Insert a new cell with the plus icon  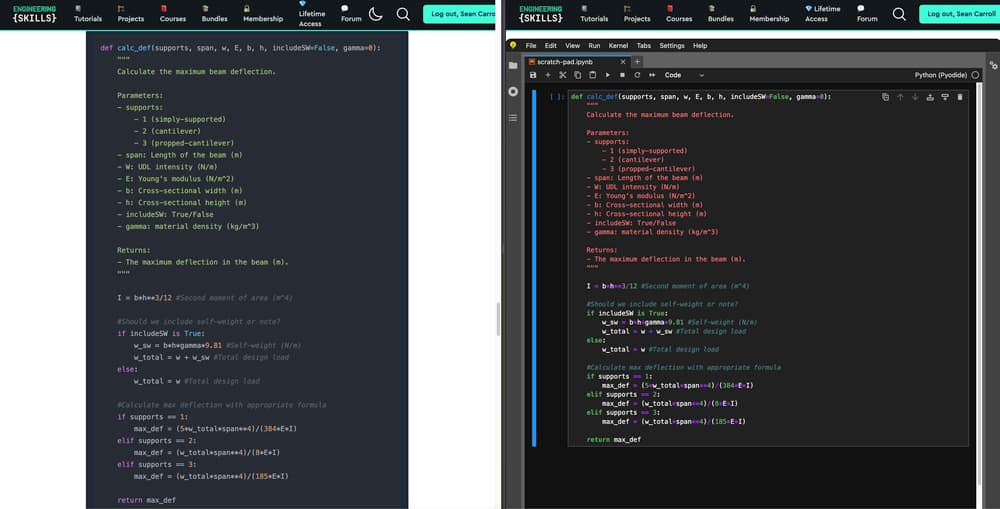[547, 75]
